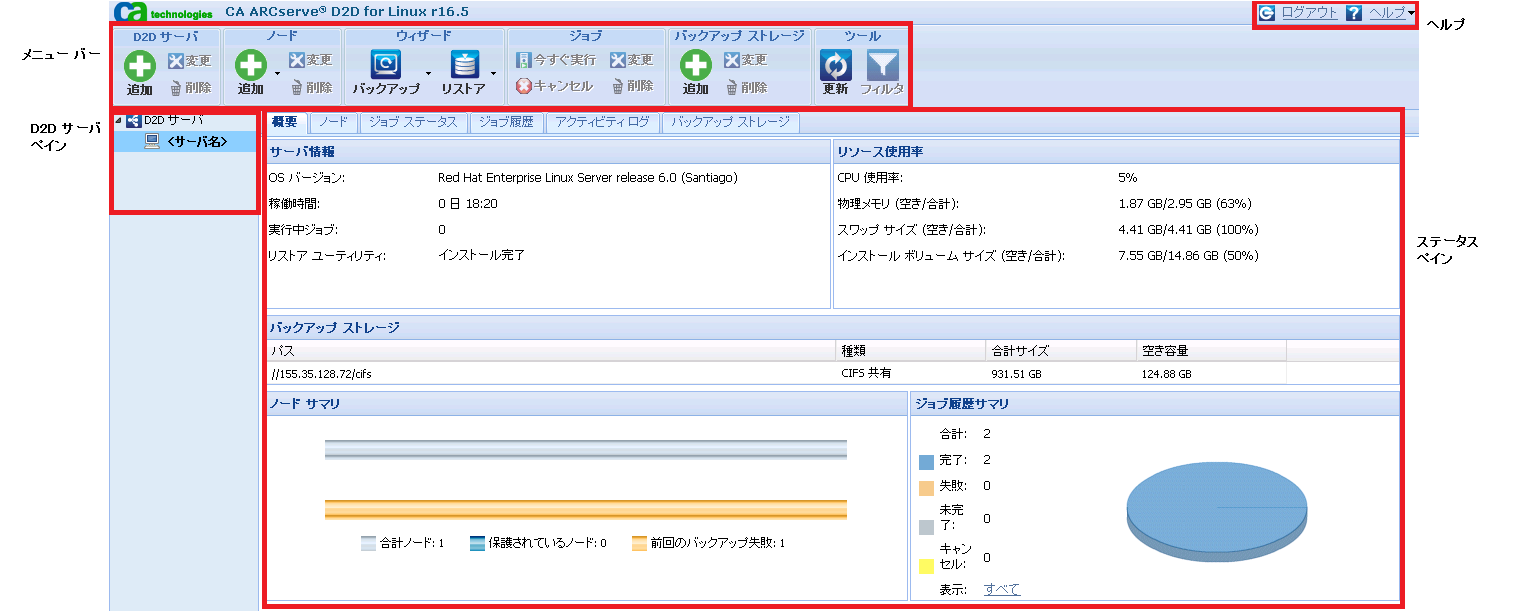1519x611 pixels.
Task: Click the CIFS 共有 type cell
Action: (x=866, y=373)
